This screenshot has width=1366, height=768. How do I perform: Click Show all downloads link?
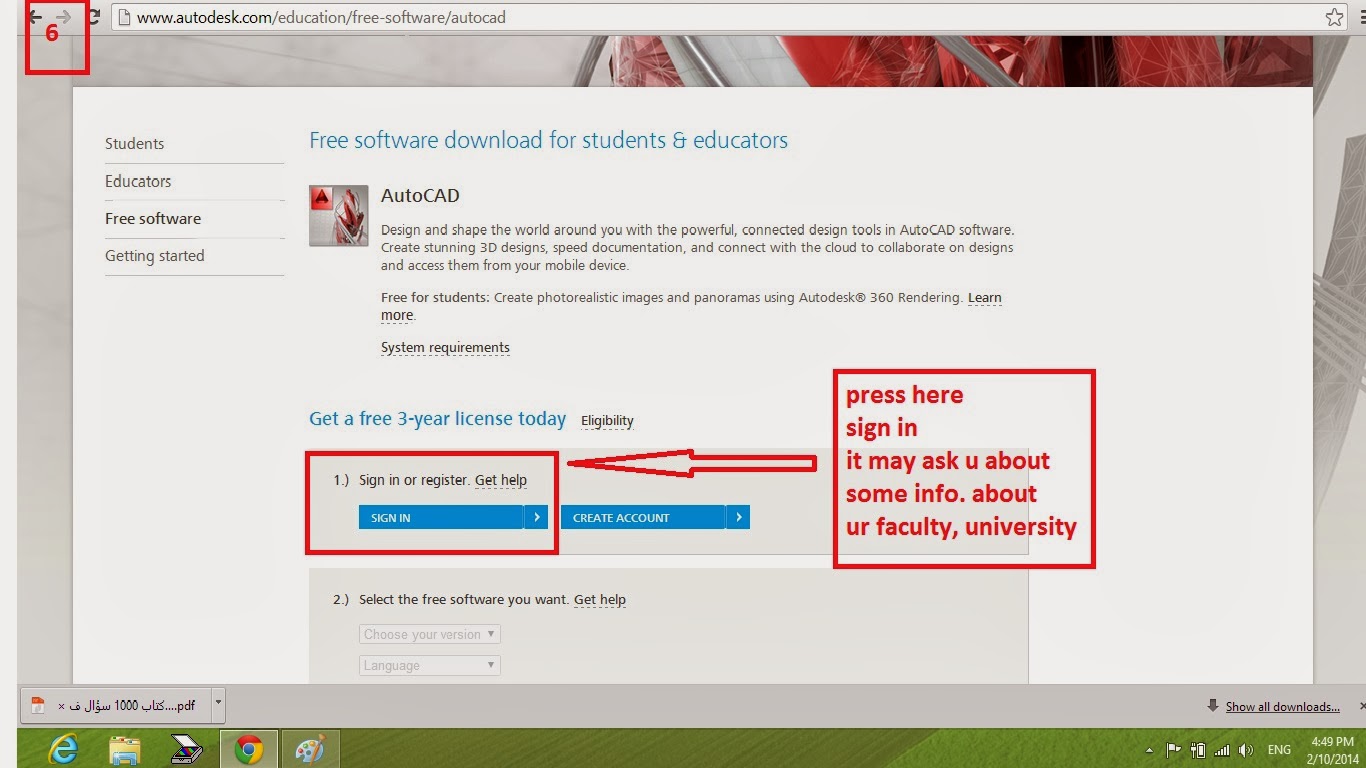coord(1282,707)
